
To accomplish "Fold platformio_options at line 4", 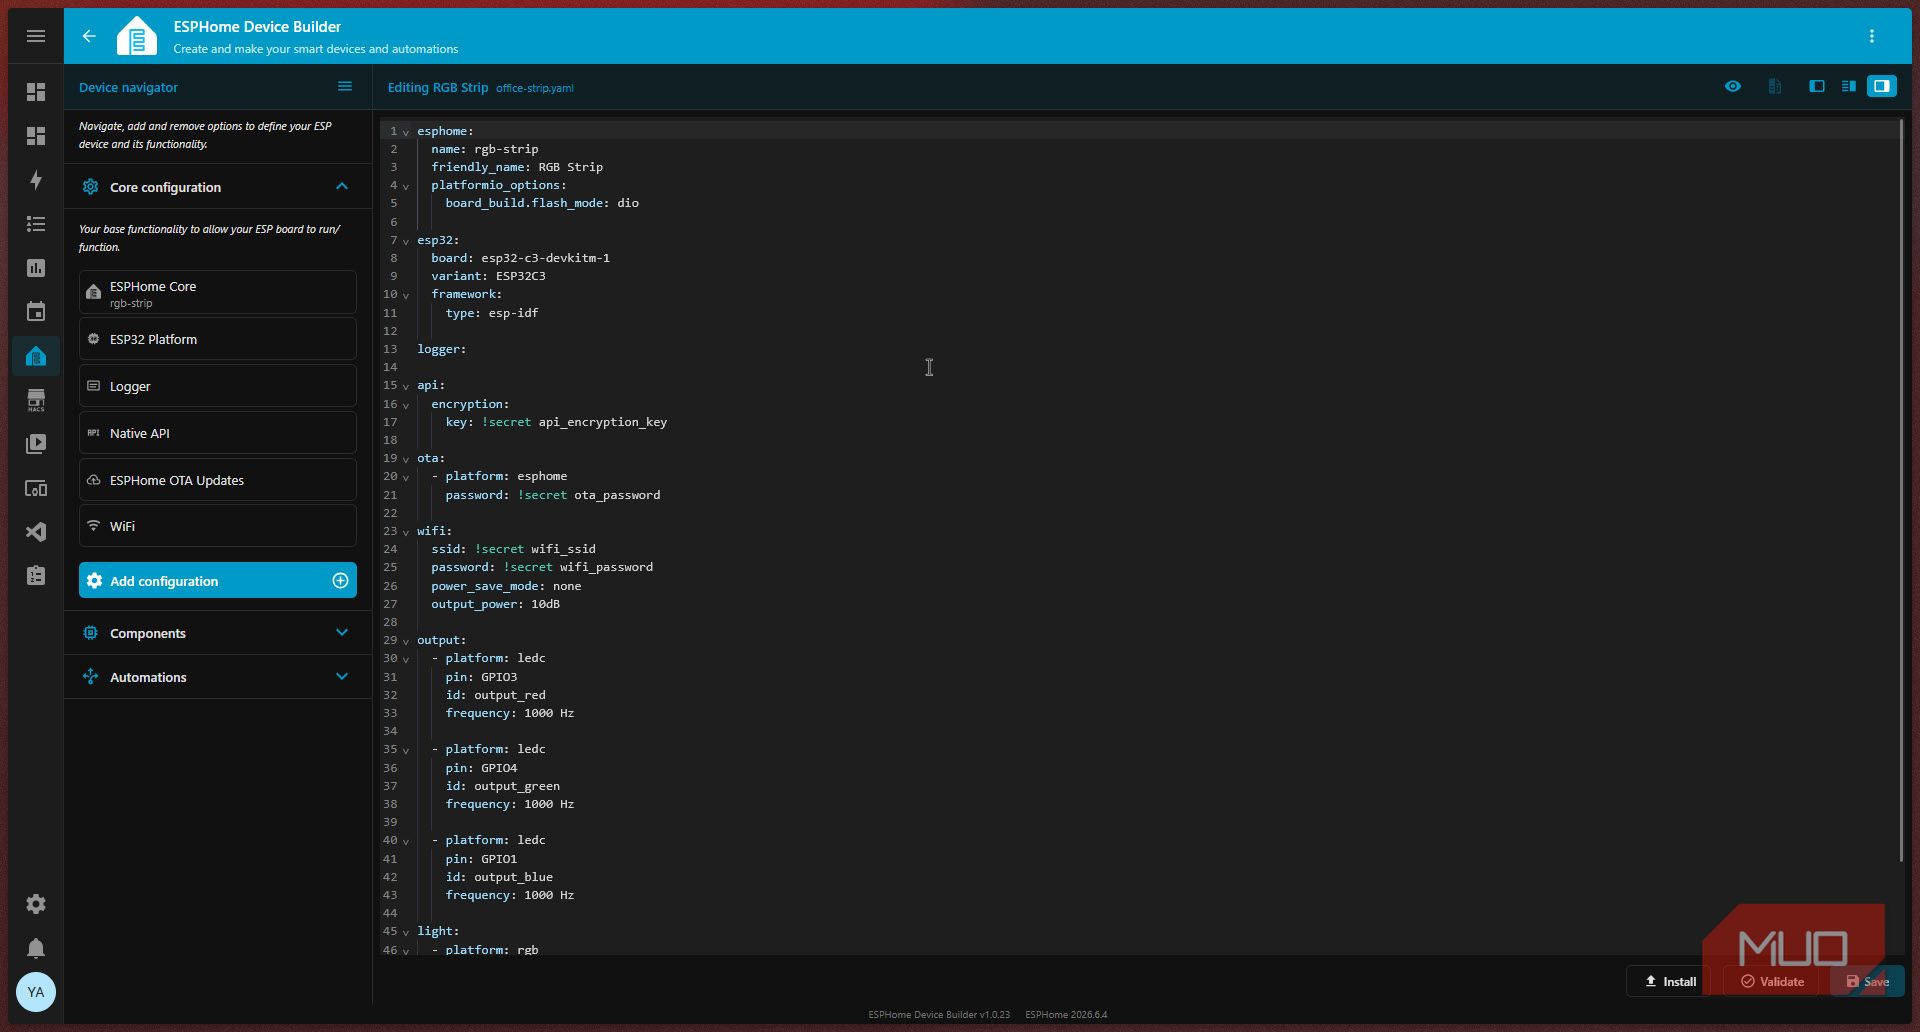I will point(406,186).
